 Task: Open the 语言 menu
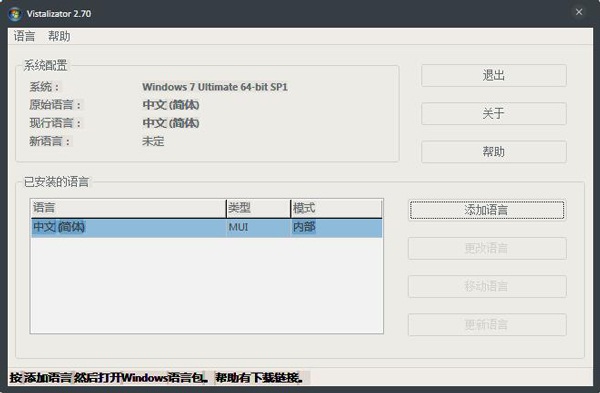click(24, 36)
